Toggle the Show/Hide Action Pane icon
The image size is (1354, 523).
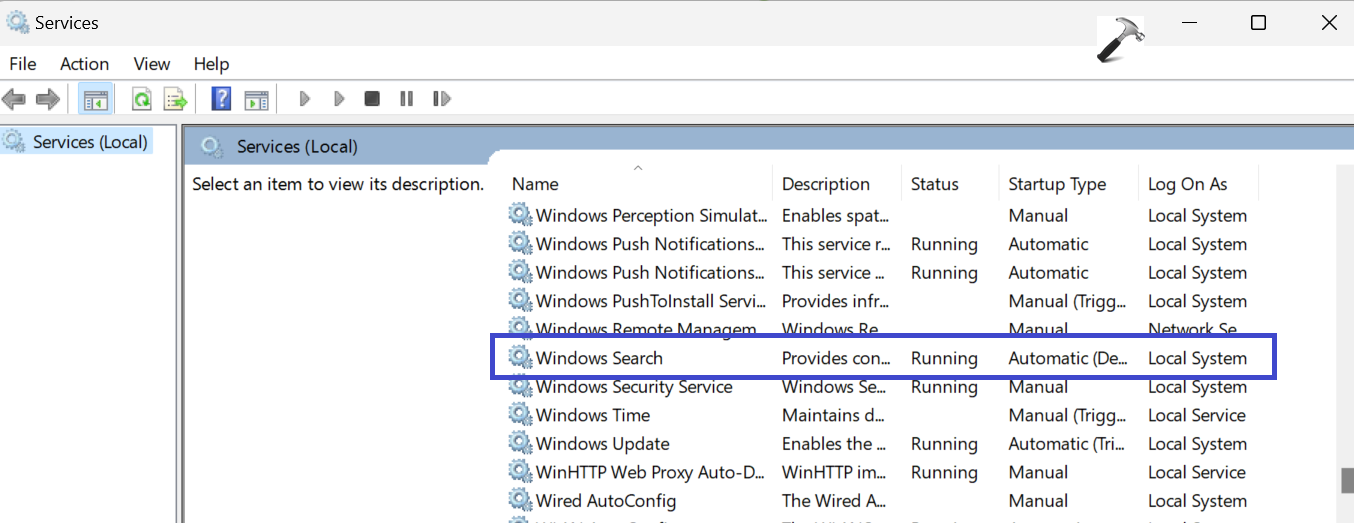coord(257,99)
